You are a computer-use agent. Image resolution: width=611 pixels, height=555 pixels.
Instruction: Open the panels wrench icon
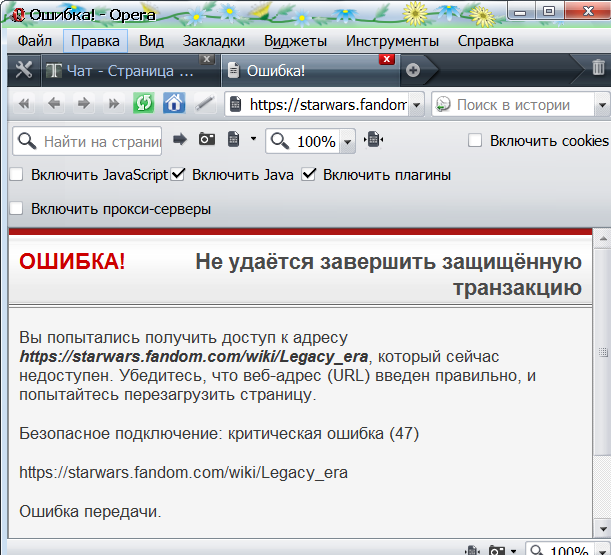pyautogui.click(x=23, y=70)
